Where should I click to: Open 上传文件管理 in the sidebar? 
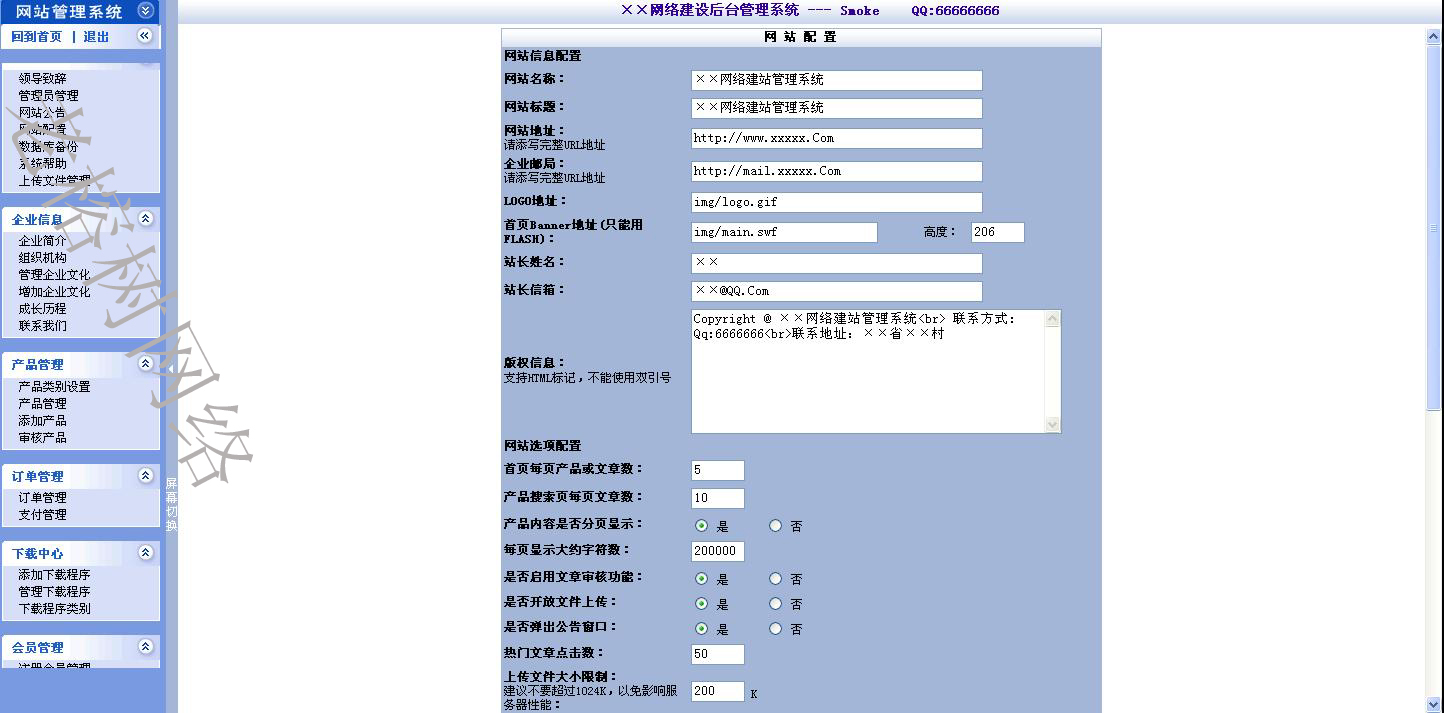54,180
